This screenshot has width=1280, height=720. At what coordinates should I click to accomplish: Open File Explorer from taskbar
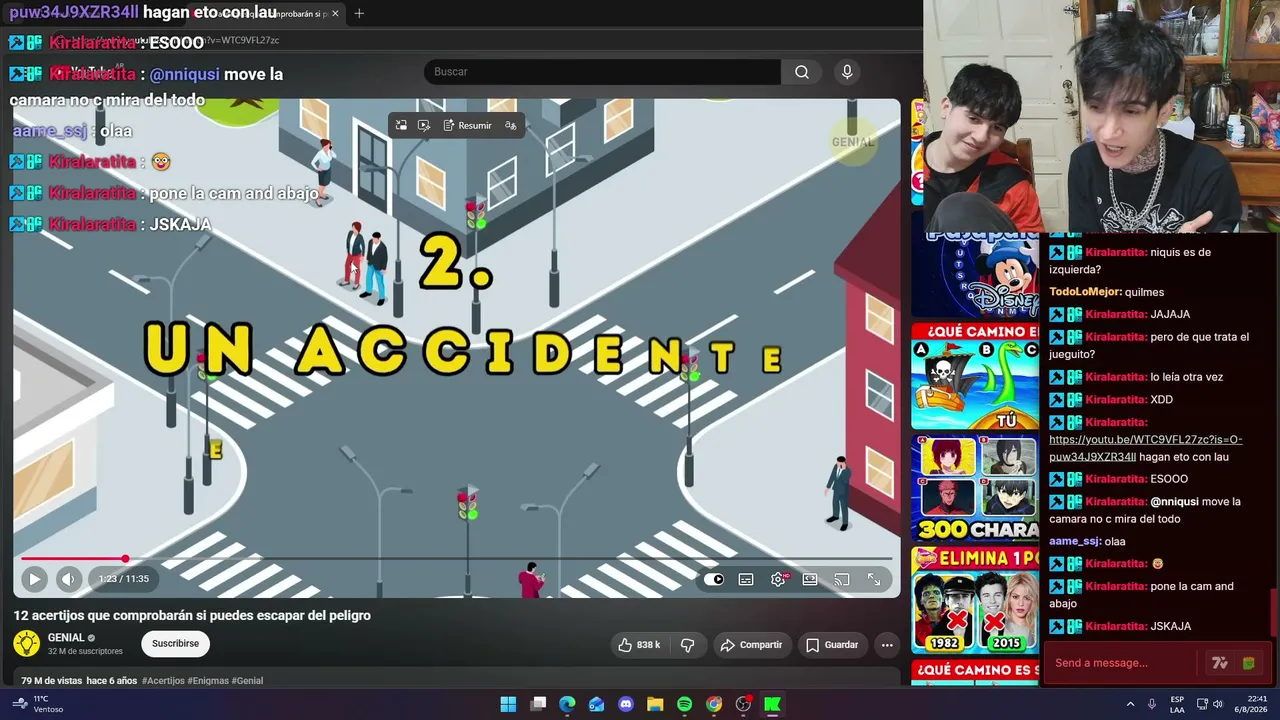655,704
